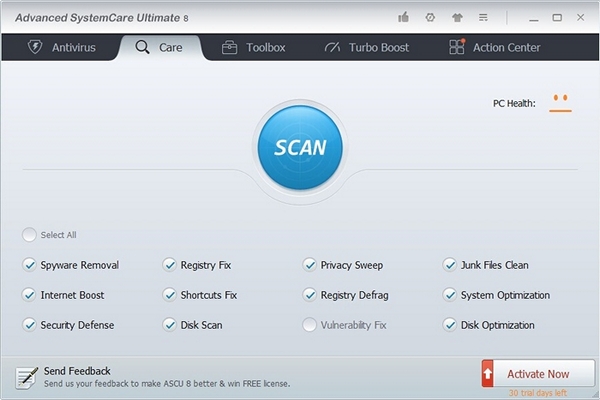This screenshot has width=600, height=400.
Task: Start the scan with the SCAN button
Action: click(300, 147)
